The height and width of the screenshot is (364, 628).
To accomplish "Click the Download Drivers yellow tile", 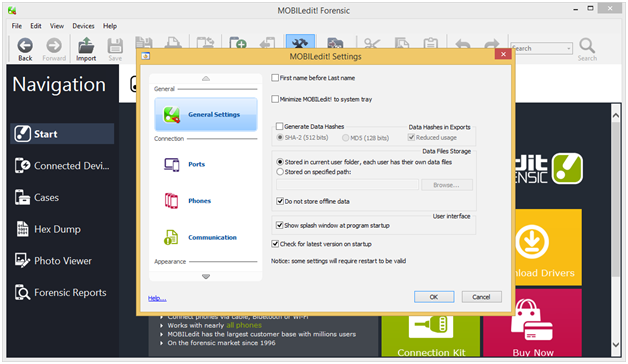I will [548, 247].
